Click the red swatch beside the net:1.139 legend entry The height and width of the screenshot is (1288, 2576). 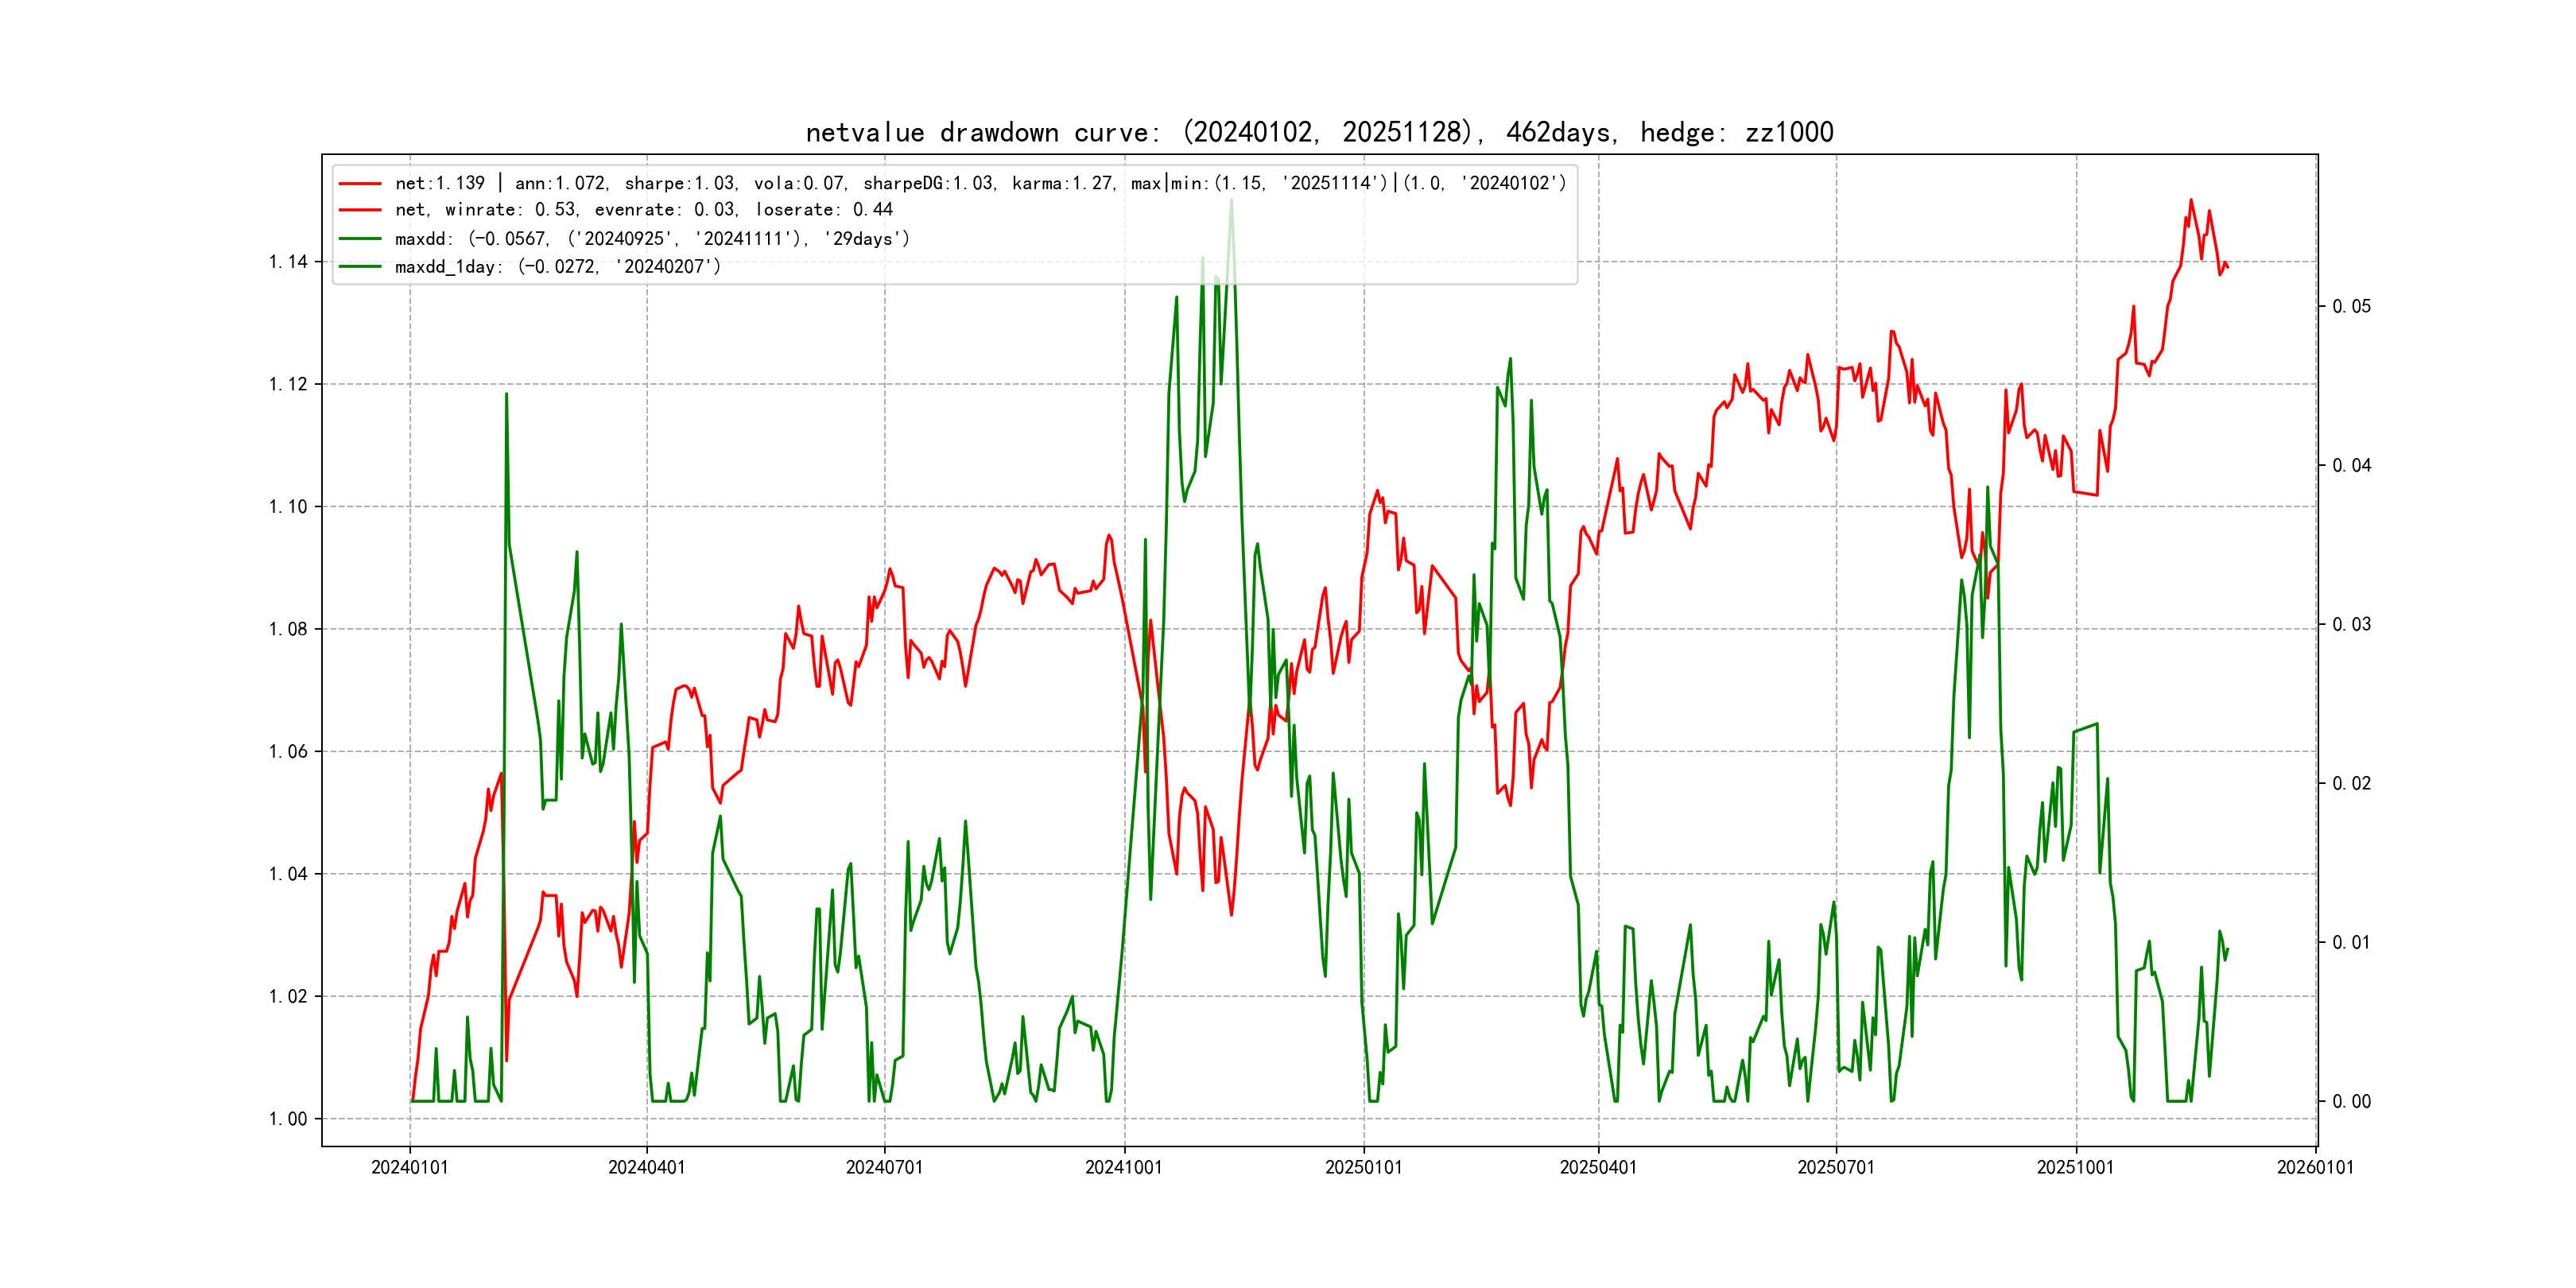pos(360,184)
